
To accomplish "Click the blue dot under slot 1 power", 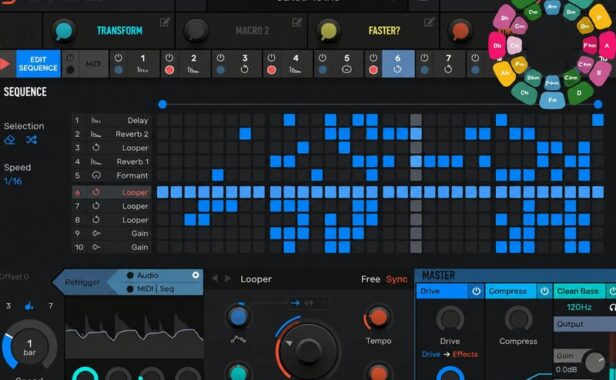I will click(x=118, y=70).
